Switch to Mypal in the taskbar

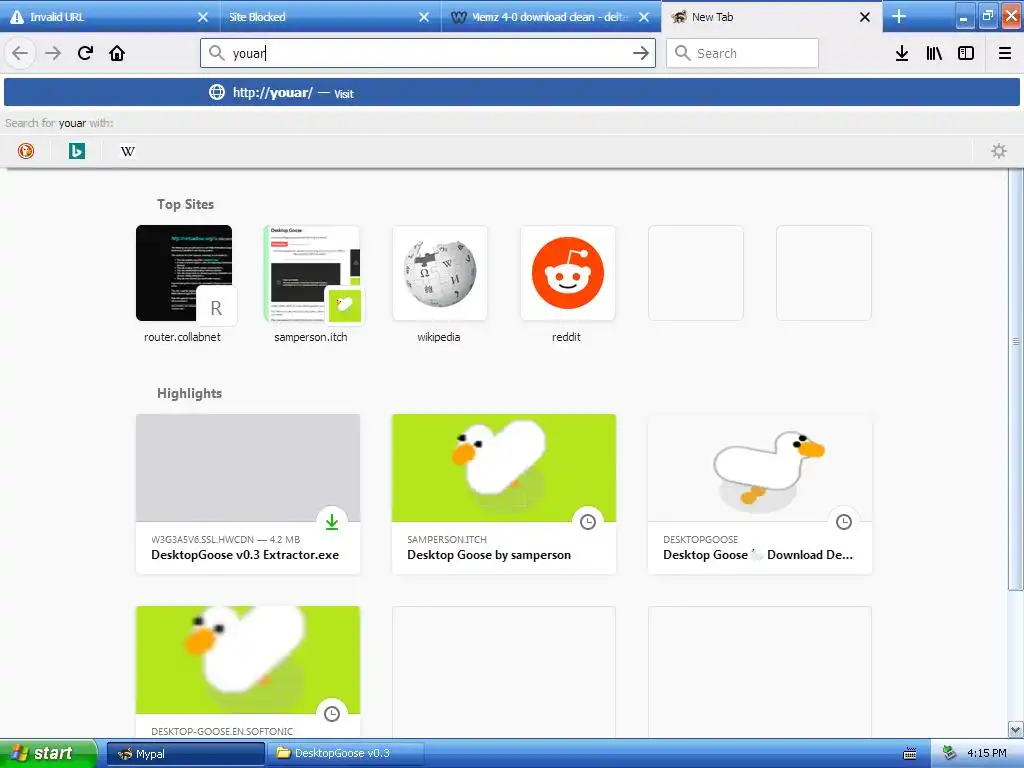tap(185, 754)
